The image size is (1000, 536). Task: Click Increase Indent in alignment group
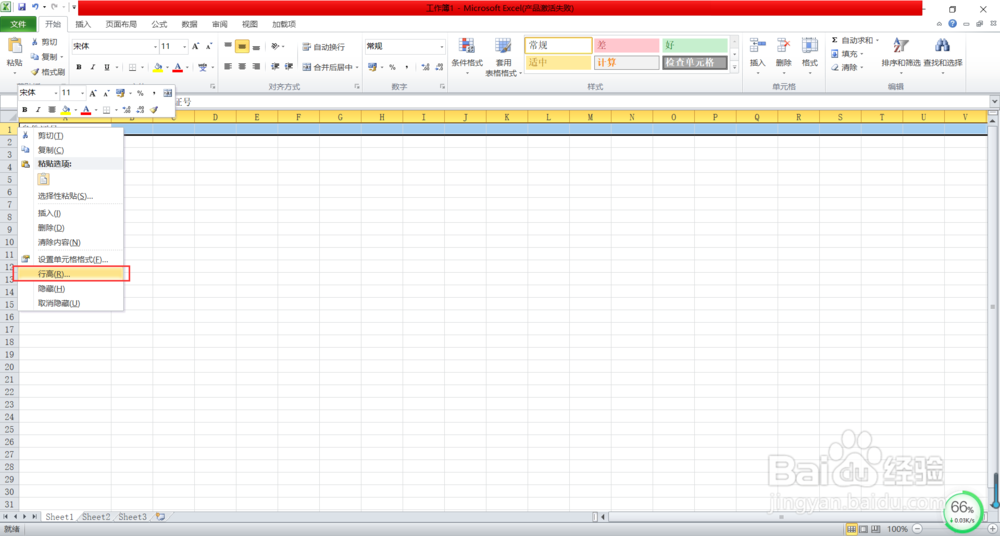click(x=289, y=66)
